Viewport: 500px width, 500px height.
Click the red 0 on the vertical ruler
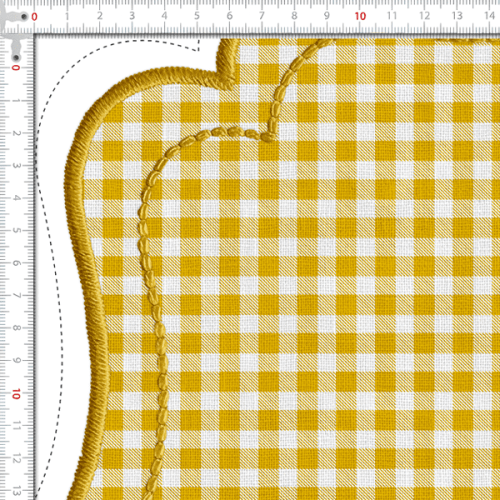(16, 68)
